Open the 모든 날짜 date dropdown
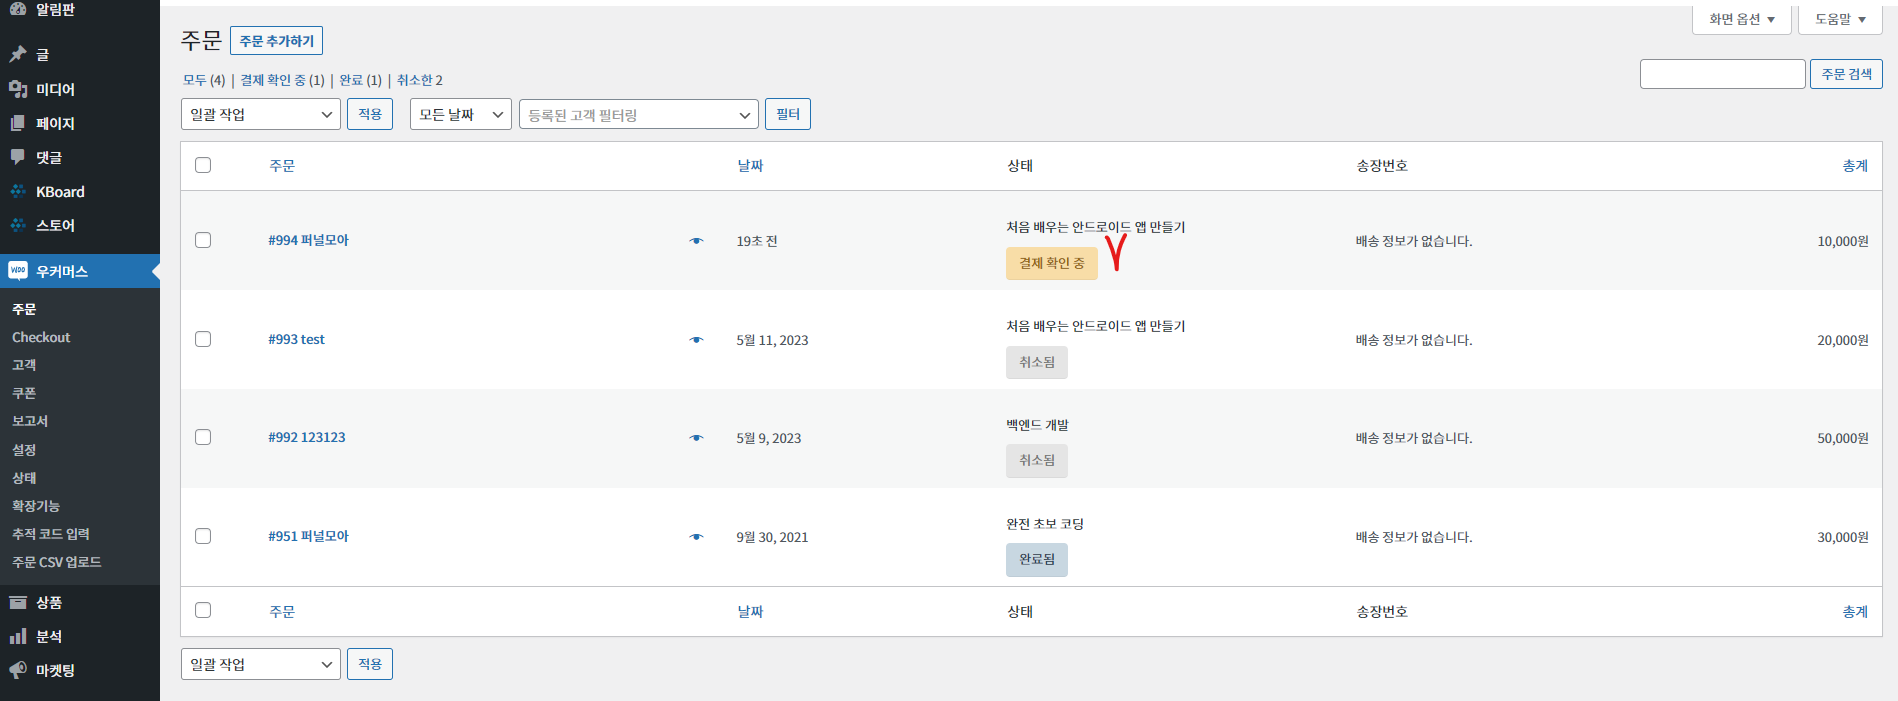The width and height of the screenshot is (1898, 701). (x=461, y=114)
